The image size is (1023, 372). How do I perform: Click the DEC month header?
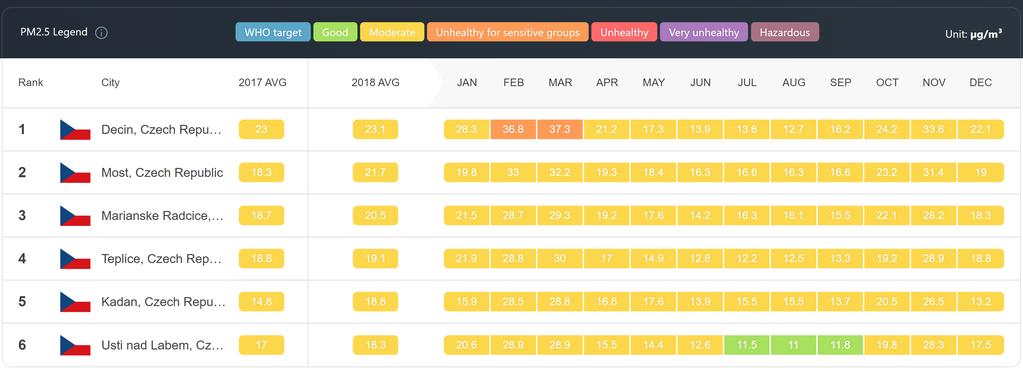pos(981,83)
